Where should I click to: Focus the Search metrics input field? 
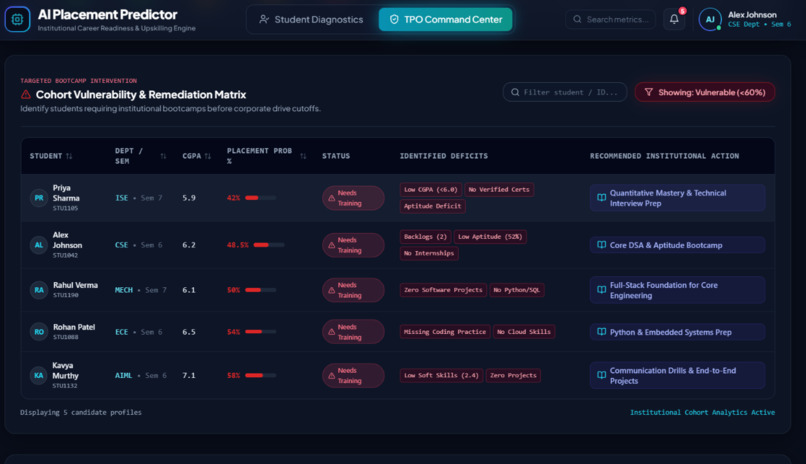tap(611, 20)
